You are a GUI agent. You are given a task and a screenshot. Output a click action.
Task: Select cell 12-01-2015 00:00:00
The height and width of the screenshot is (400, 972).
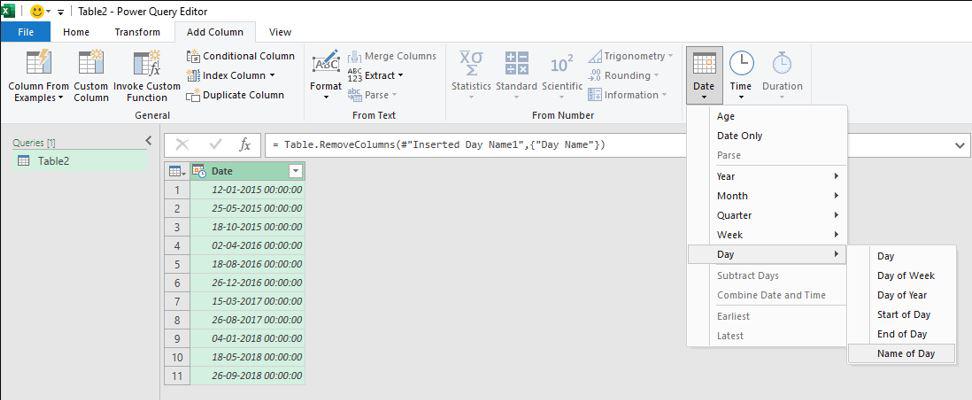click(x=248, y=190)
